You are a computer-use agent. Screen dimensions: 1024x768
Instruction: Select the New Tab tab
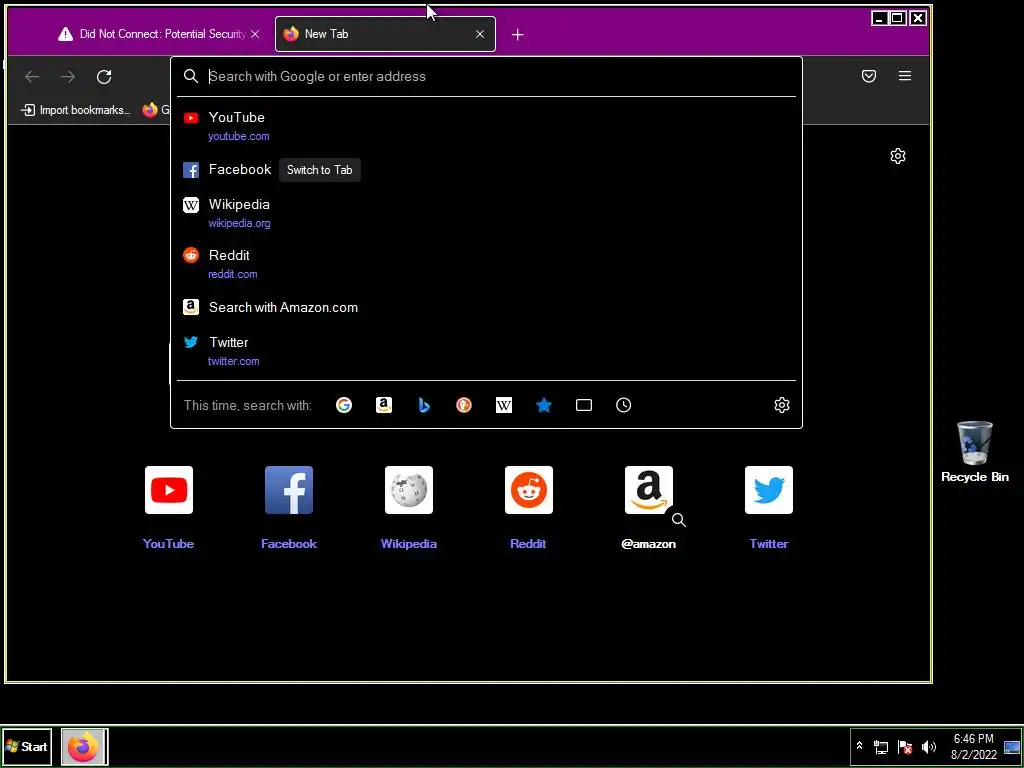point(385,34)
